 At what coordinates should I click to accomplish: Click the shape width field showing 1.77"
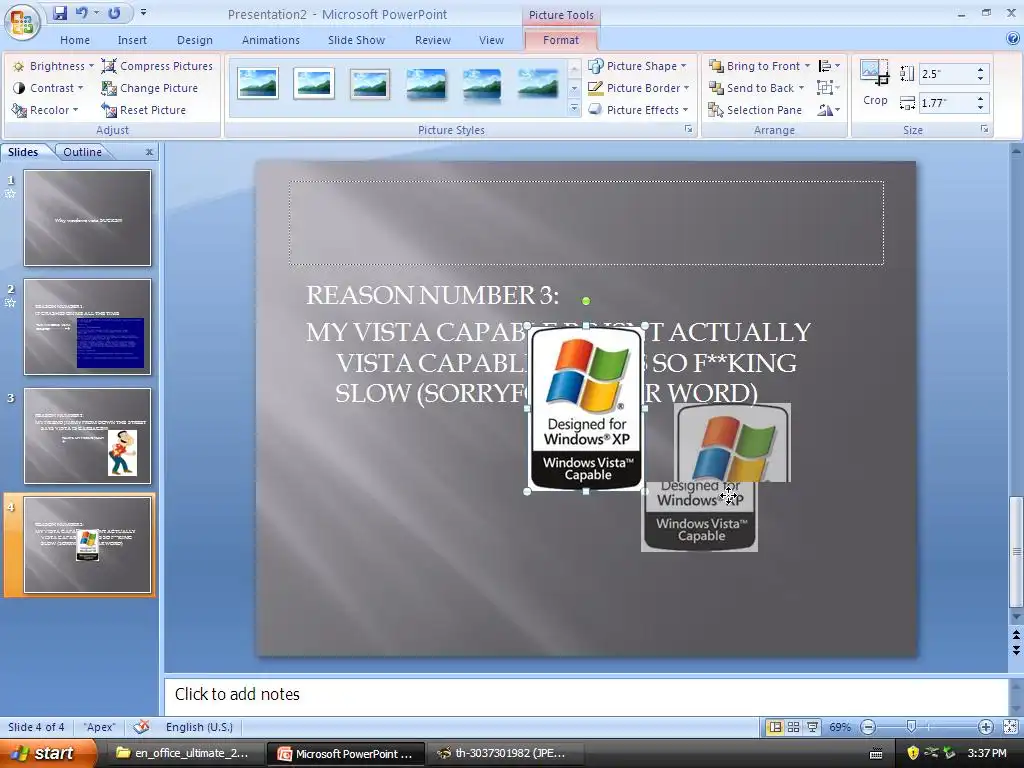click(x=946, y=103)
